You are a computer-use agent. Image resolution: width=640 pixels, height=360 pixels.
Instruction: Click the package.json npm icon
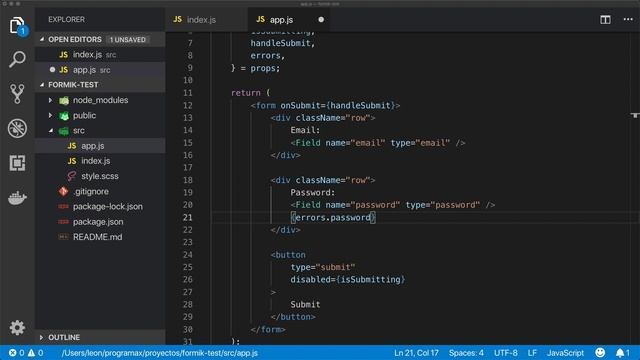[x=63, y=222]
